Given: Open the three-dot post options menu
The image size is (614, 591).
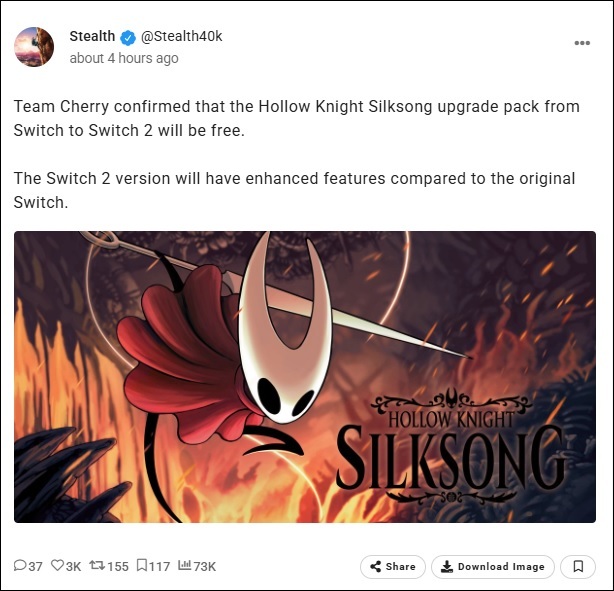Looking at the screenshot, I should [x=582, y=43].
